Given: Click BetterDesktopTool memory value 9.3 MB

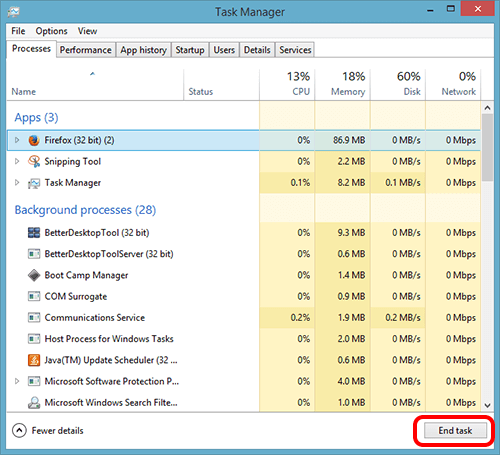Looking at the screenshot, I should tap(351, 233).
